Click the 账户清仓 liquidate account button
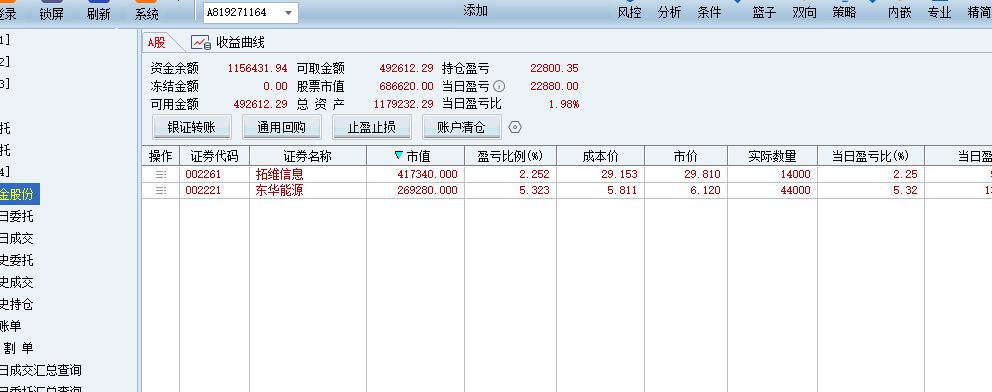The width and height of the screenshot is (992, 392). [462, 127]
